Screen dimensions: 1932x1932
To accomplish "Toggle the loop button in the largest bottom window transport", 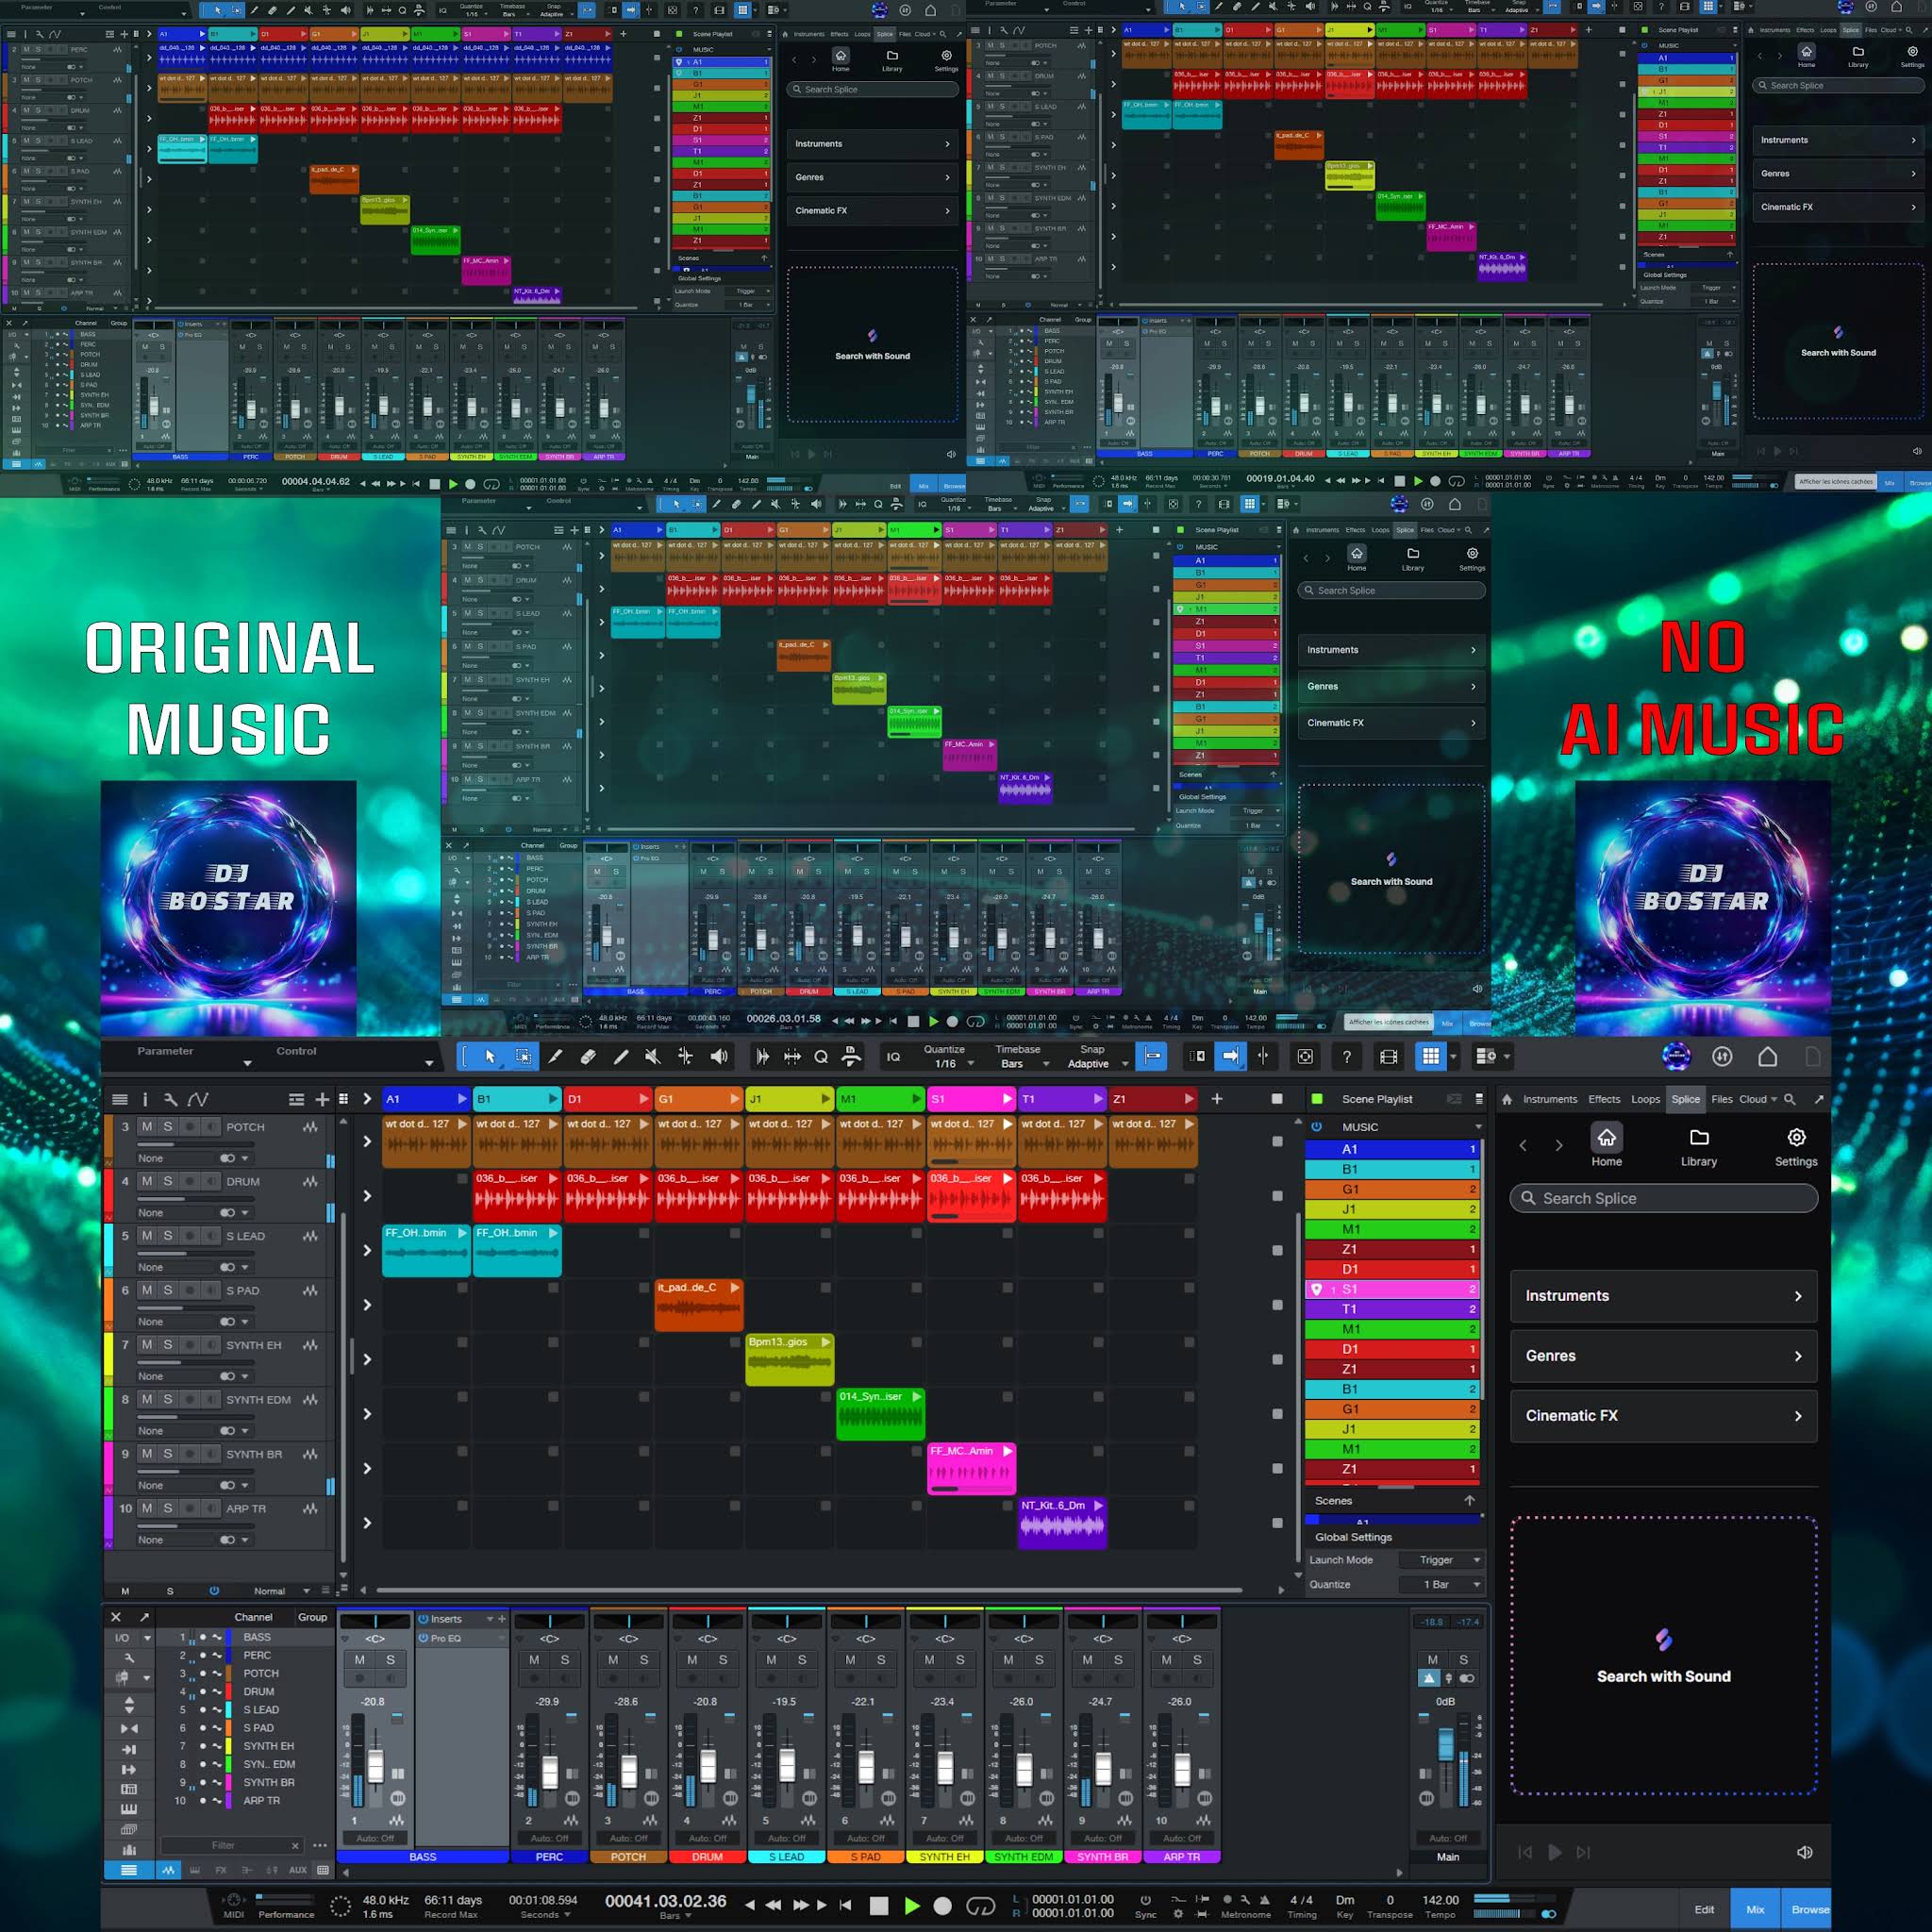I will [981, 1906].
